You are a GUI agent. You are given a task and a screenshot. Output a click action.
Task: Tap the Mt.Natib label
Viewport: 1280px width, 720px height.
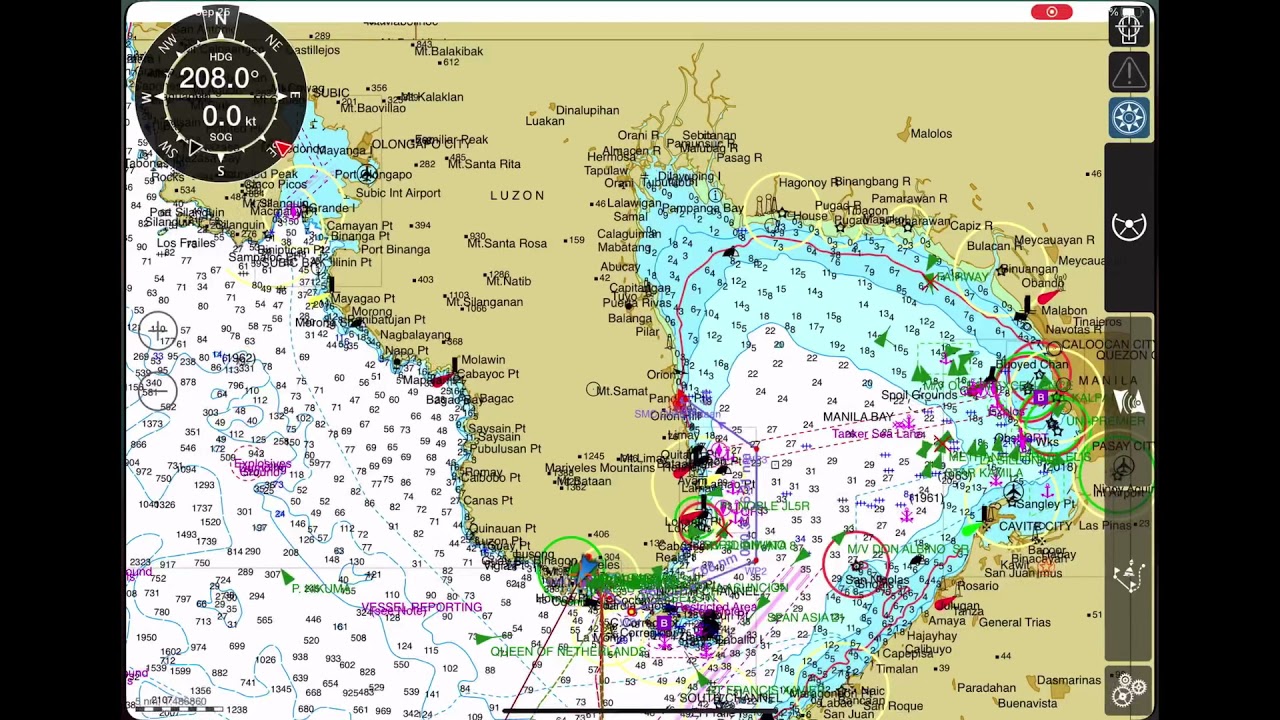[509, 281]
